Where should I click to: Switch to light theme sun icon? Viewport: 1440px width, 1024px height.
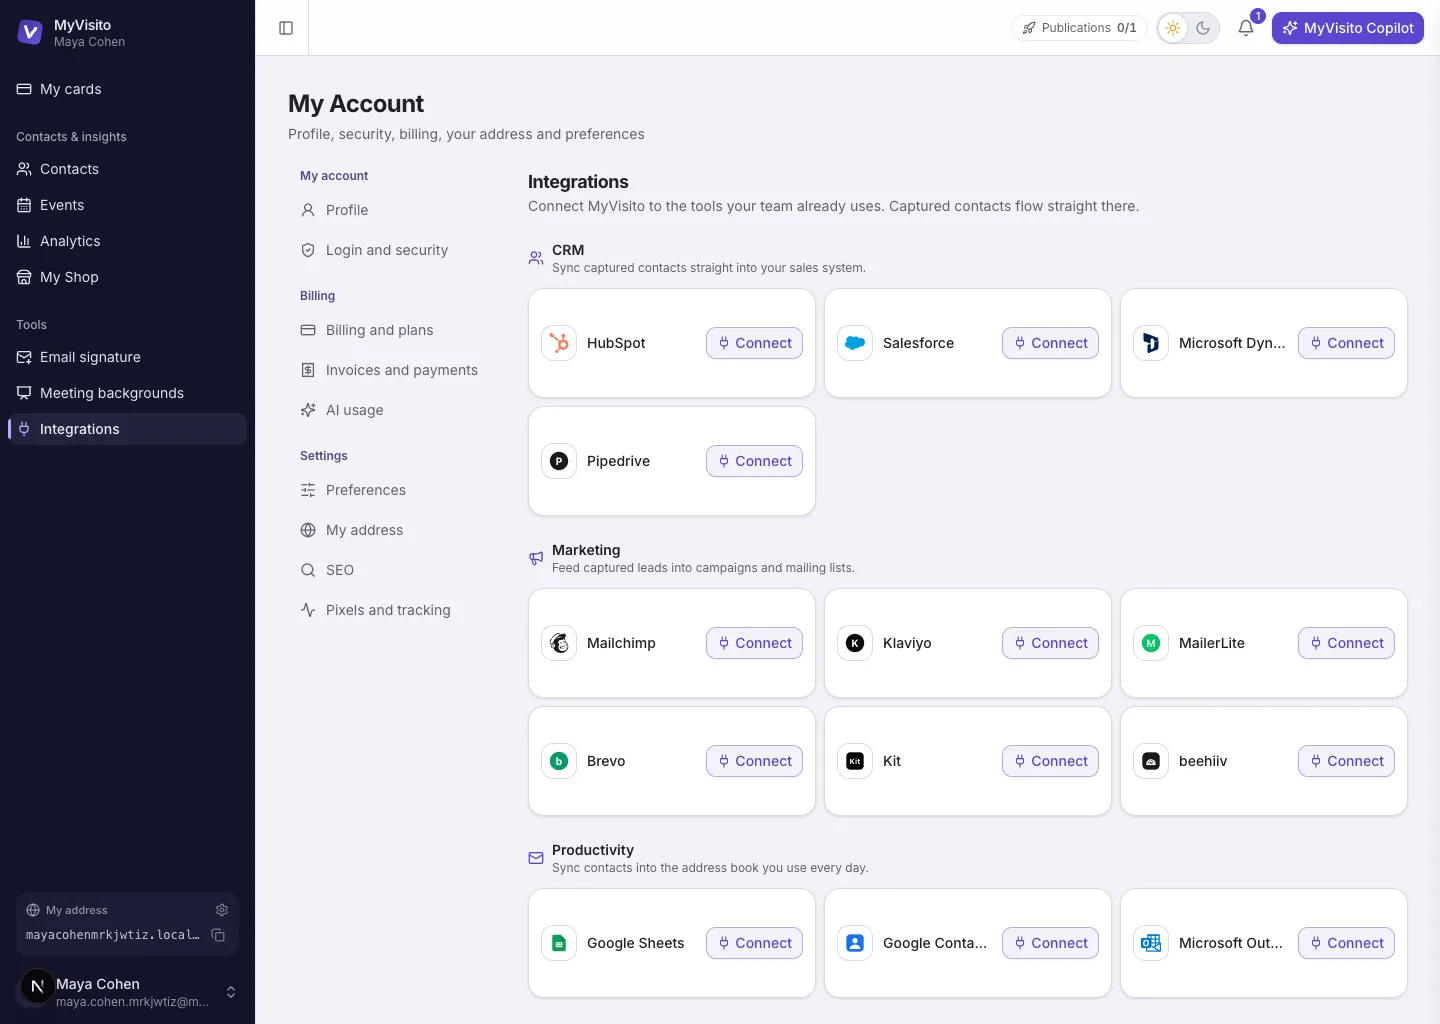(x=1173, y=28)
